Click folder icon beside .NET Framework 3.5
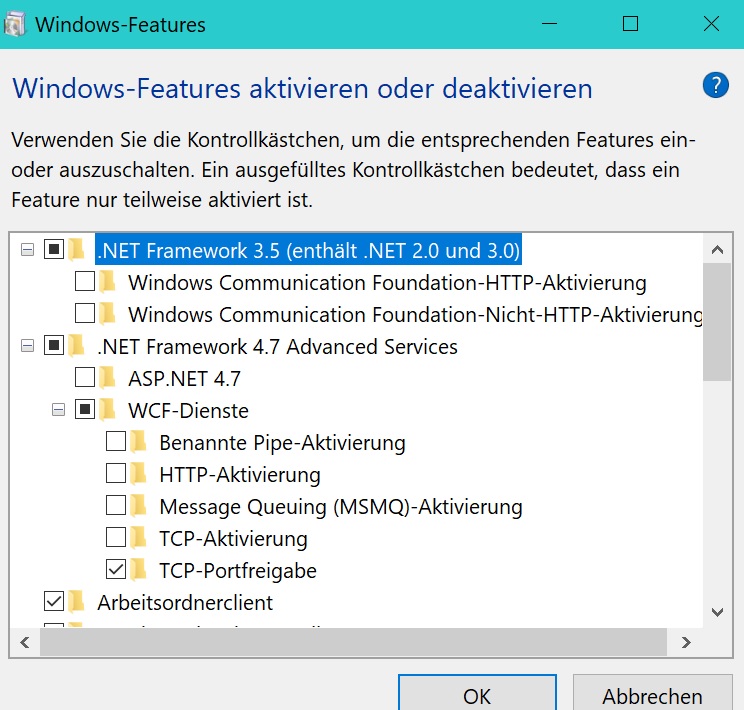The height and width of the screenshot is (710, 744). coord(77,250)
